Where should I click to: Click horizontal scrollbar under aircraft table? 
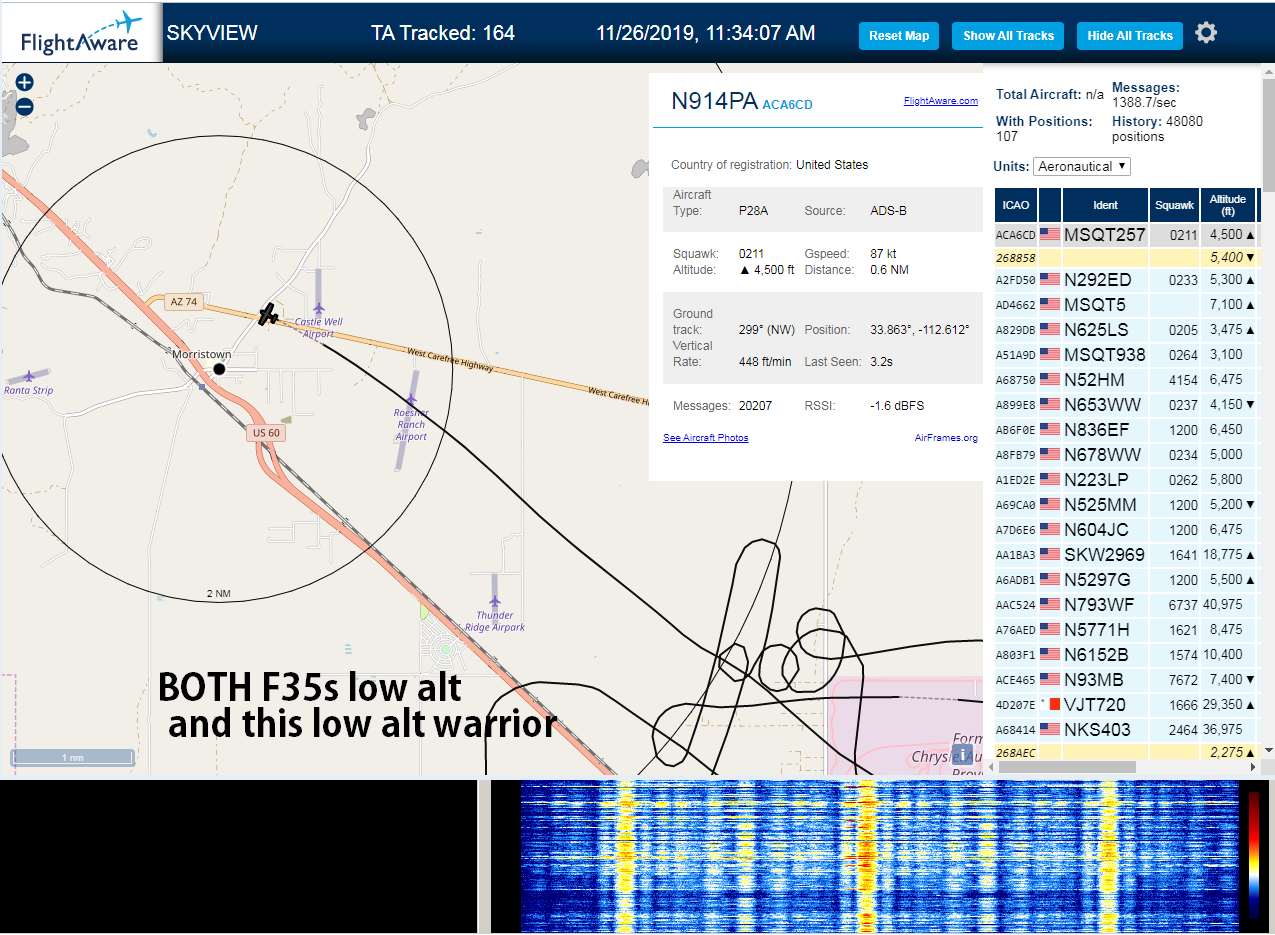click(x=1066, y=767)
